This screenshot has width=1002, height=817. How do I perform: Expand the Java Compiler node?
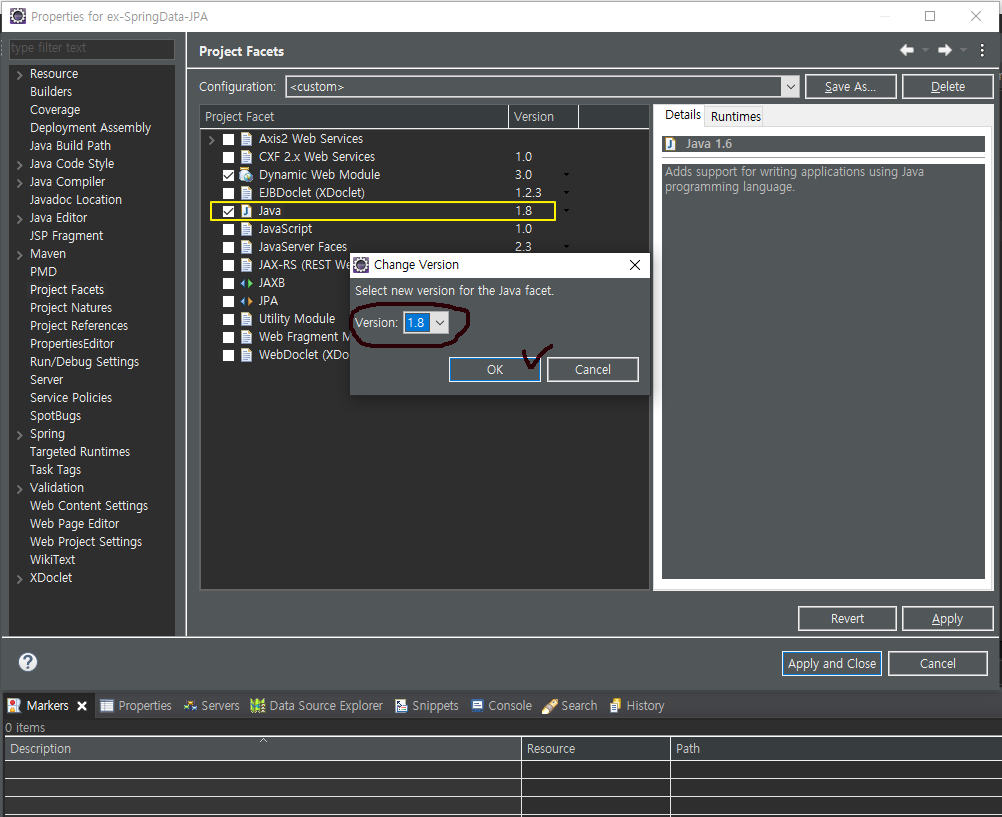click(19, 182)
